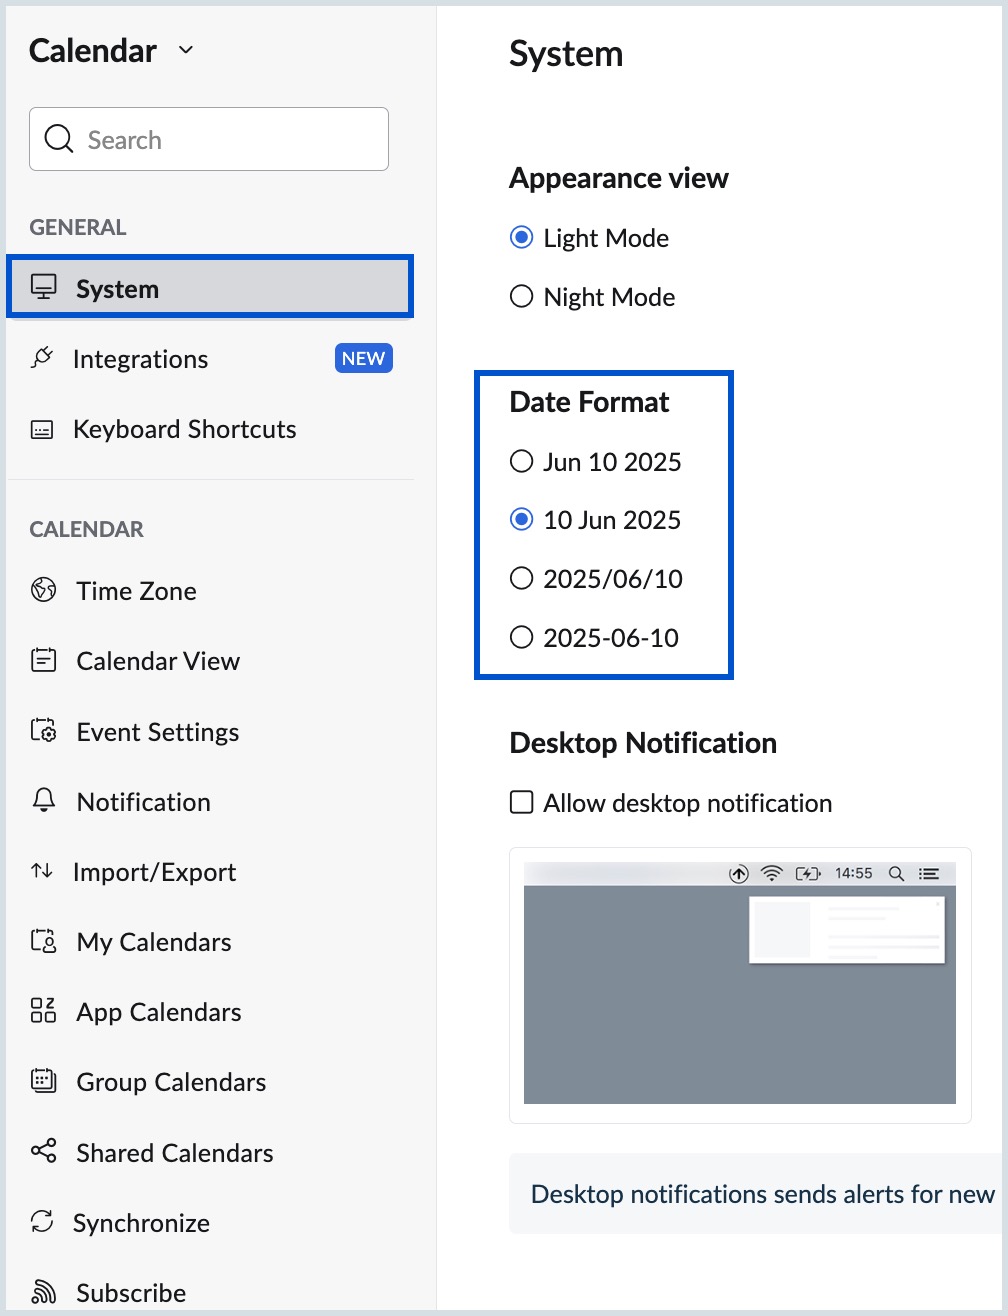This screenshot has width=1008, height=1316.
Task: Open the Calendar View settings menu item
Action: pyautogui.click(x=158, y=661)
